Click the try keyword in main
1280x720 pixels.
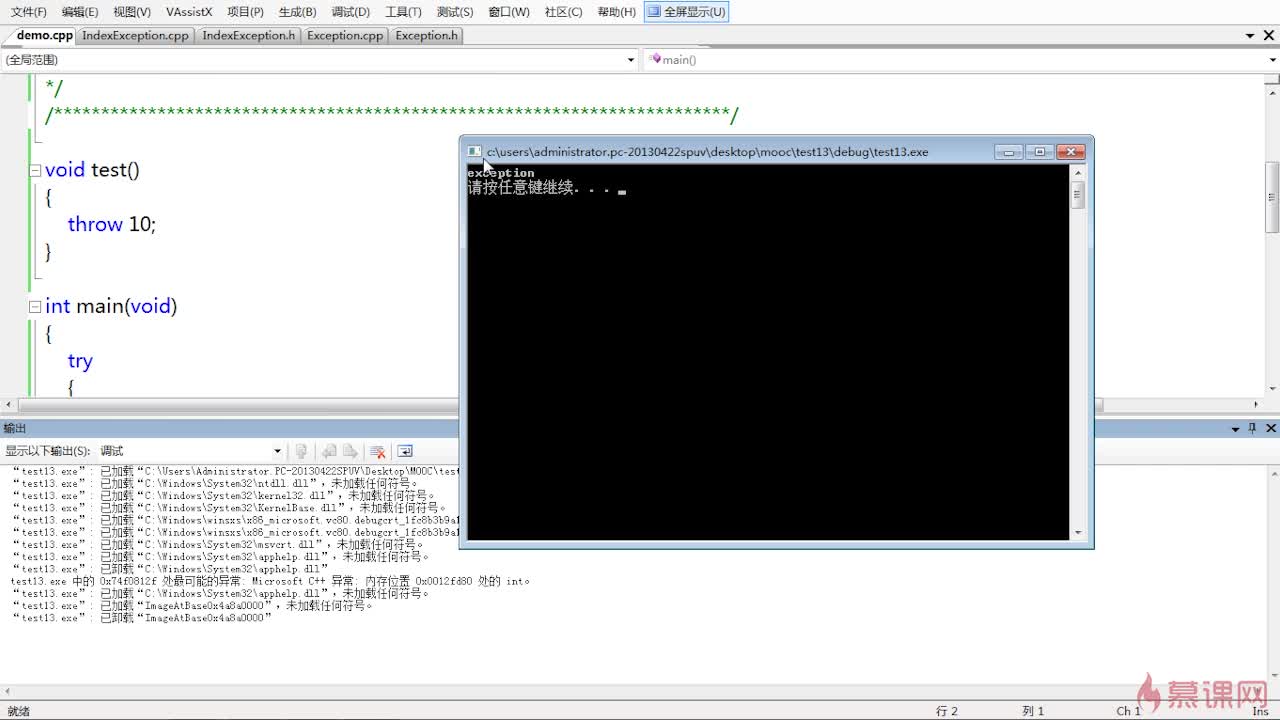(x=80, y=361)
